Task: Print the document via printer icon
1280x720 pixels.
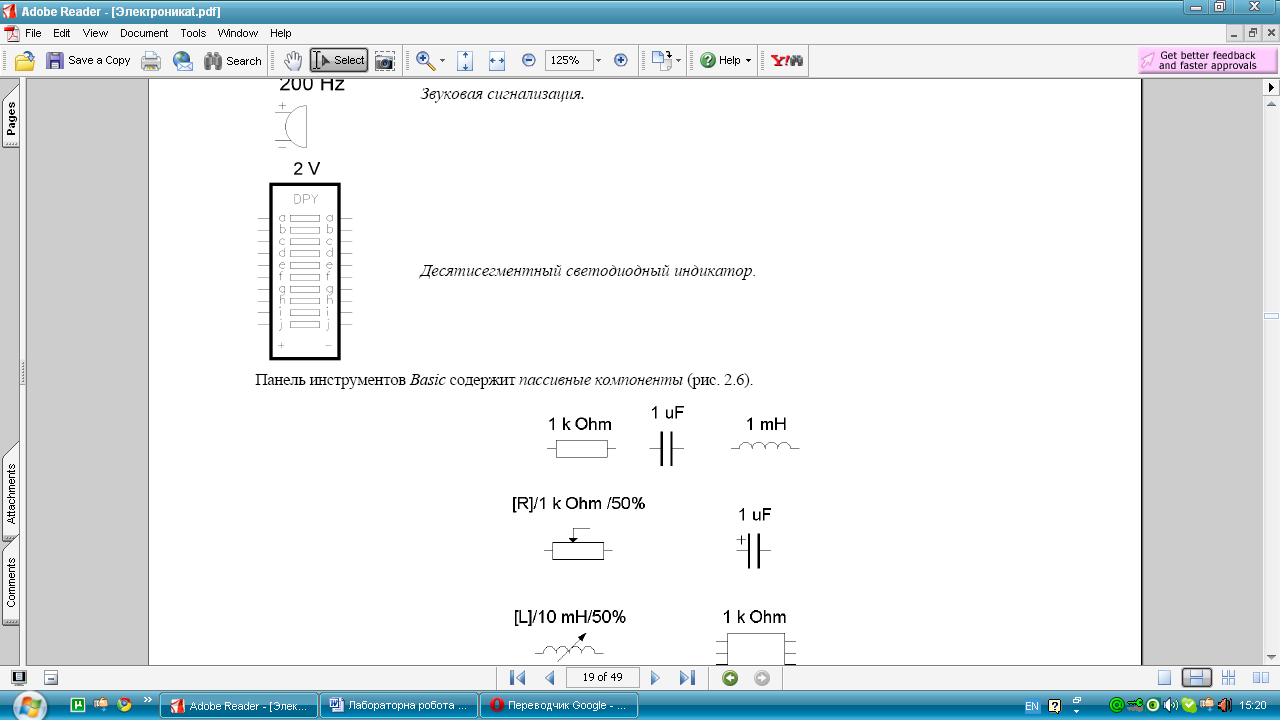Action: [x=151, y=61]
